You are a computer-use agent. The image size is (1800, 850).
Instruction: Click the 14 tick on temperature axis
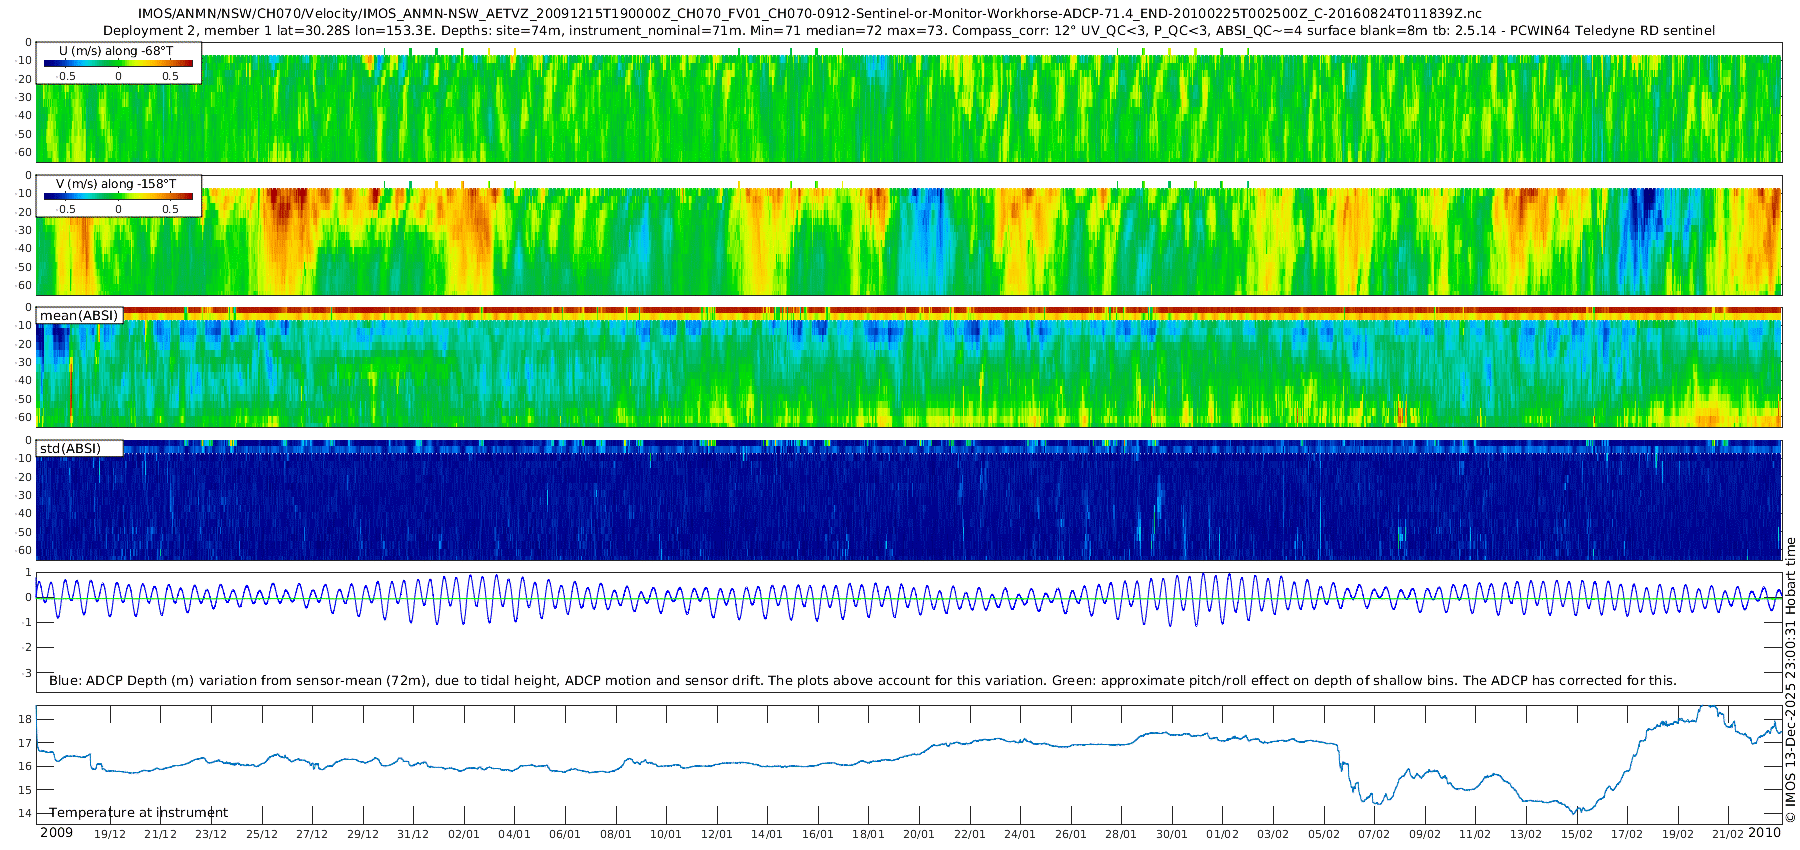[x=25, y=814]
